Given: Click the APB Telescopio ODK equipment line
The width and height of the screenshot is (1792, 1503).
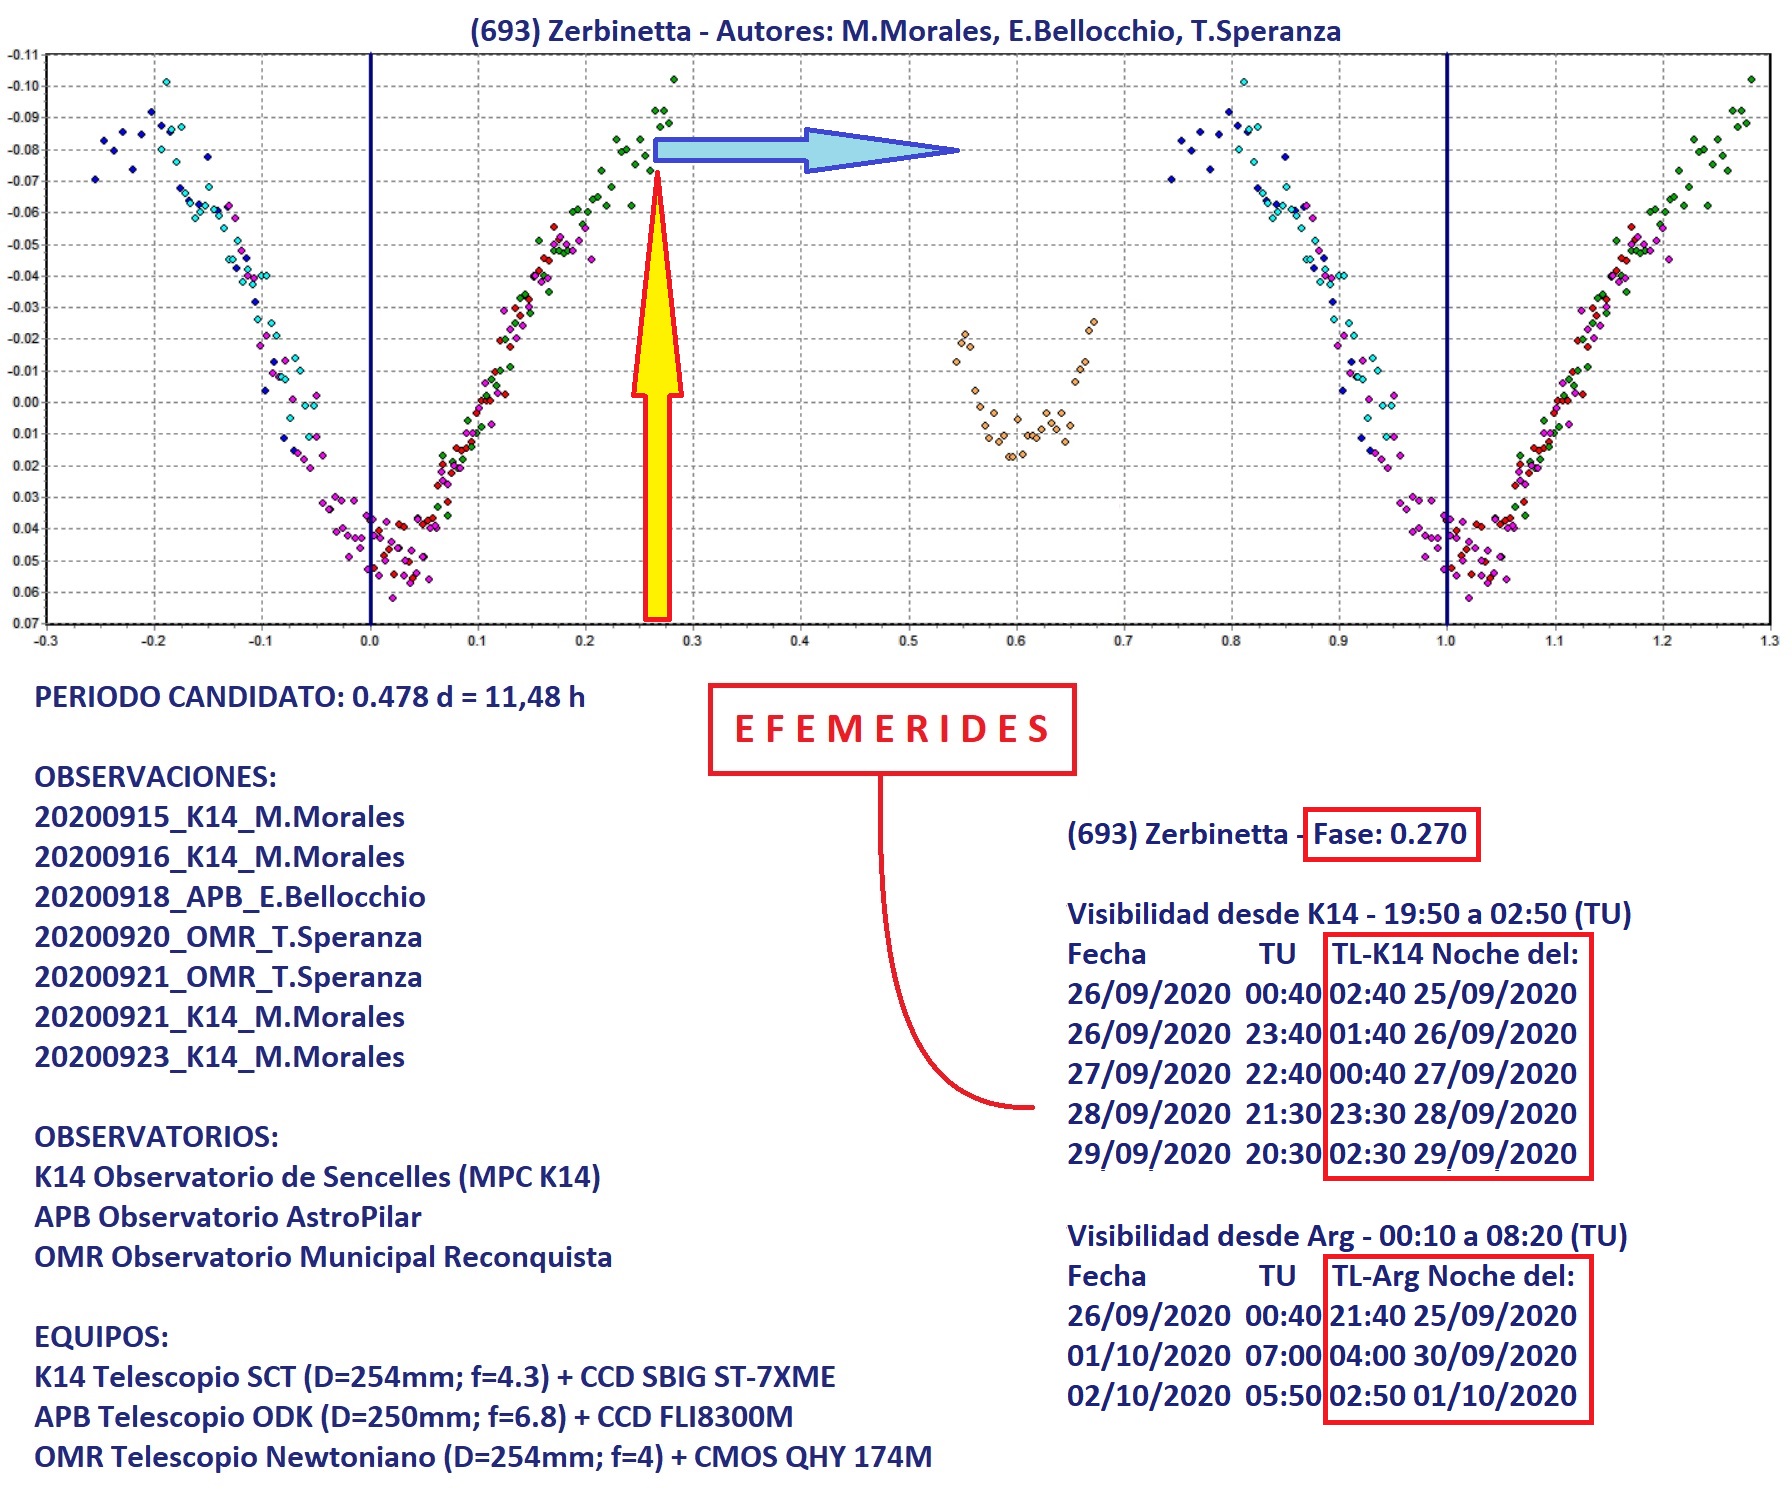Looking at the screenshot, I should click(x=413, y=1417).
